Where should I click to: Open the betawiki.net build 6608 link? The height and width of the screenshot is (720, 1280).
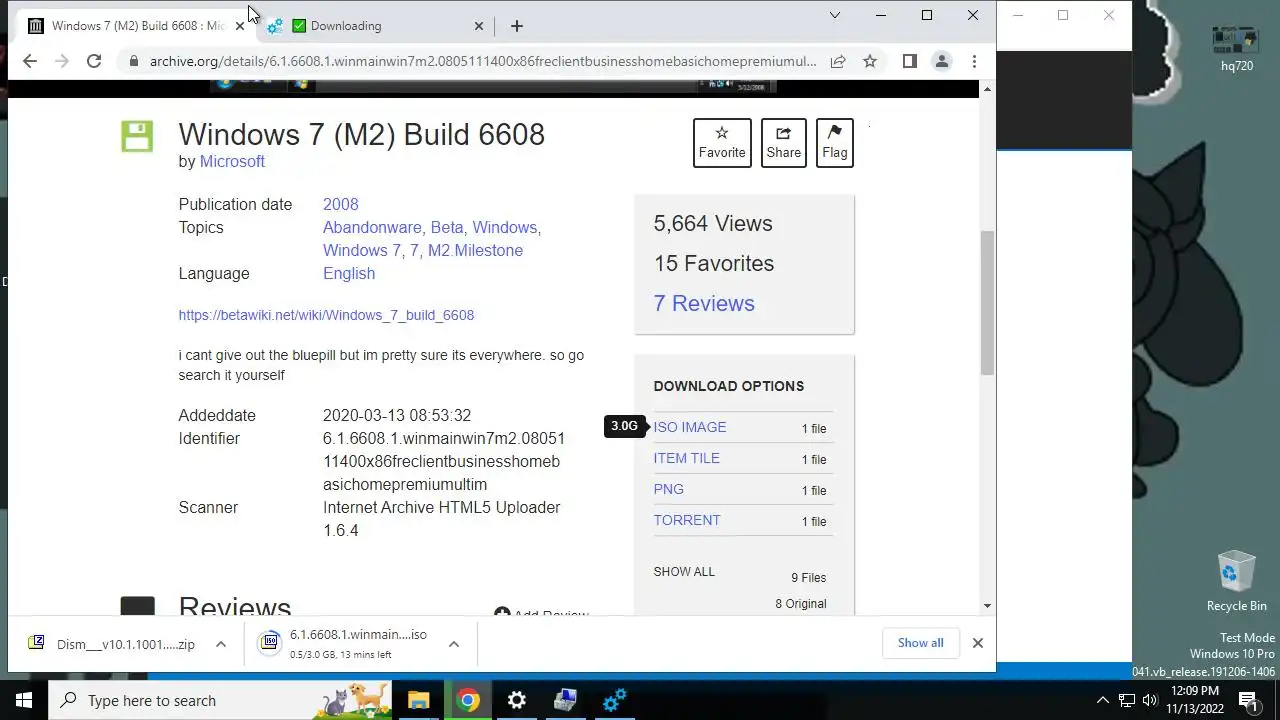pos(326,315)
